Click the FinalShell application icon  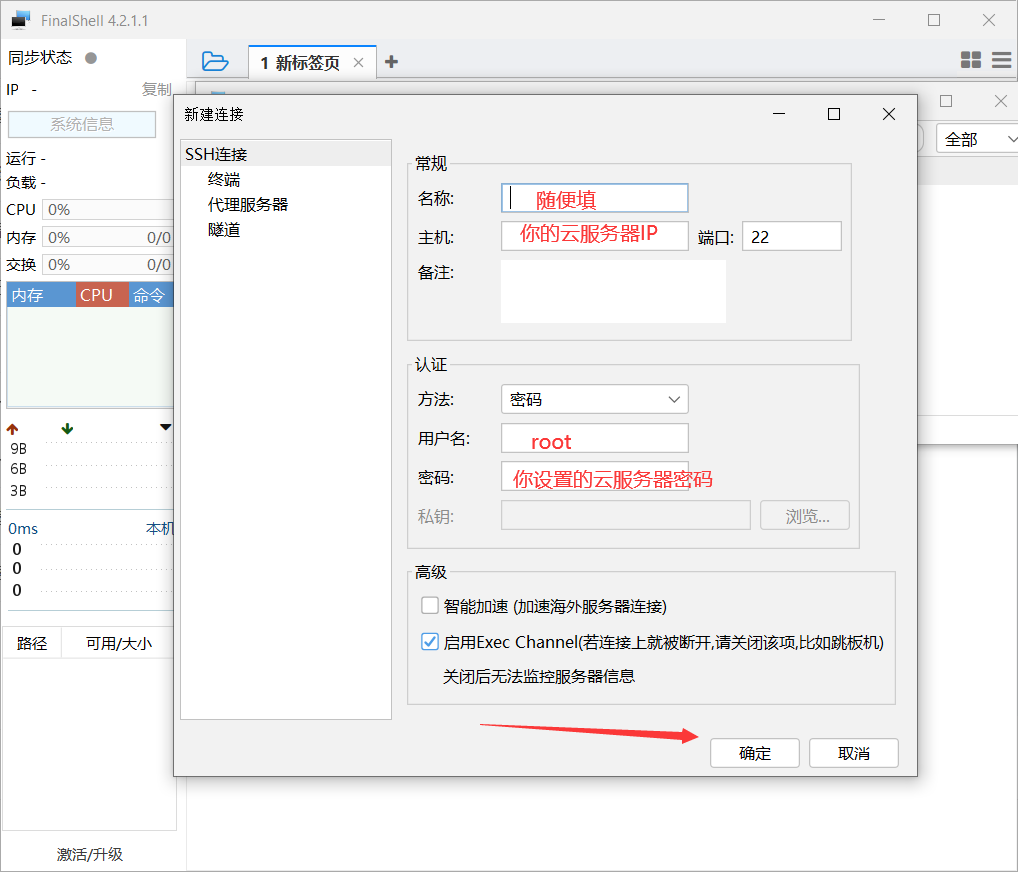point(21,20)
